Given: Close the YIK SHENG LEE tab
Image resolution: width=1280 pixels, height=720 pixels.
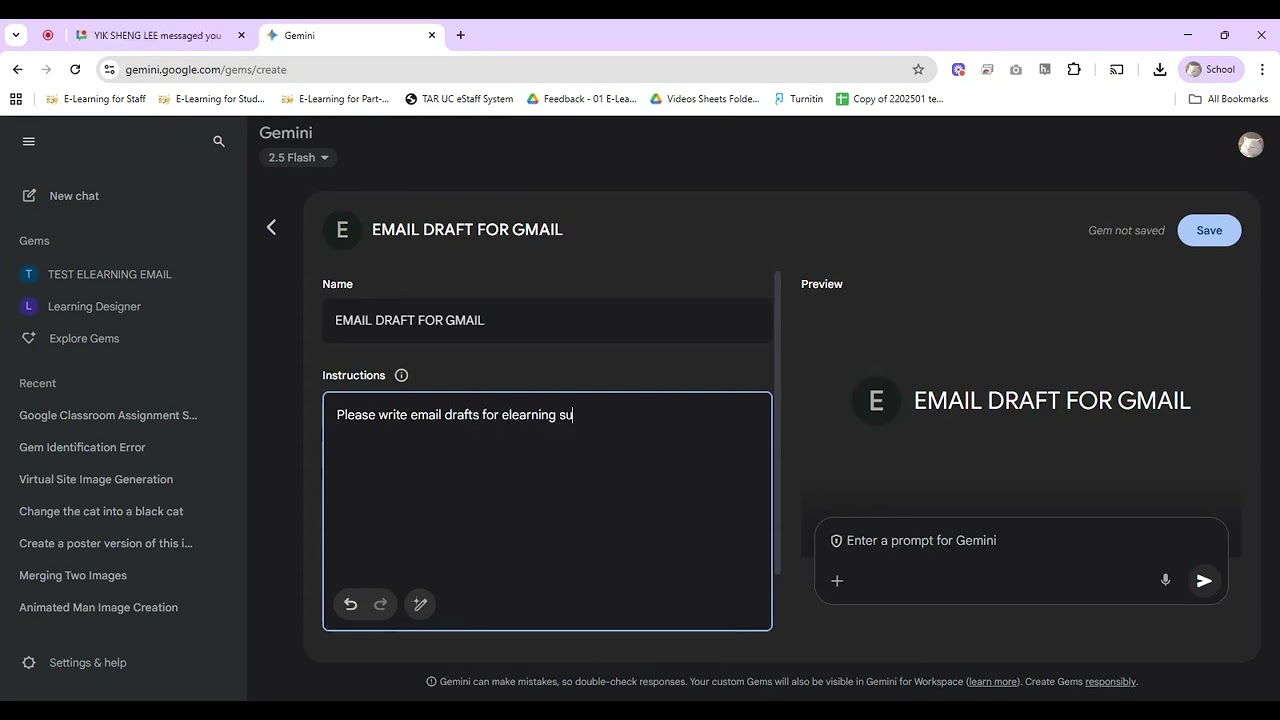Looking at the screenshot, I should (x=241, y=35).
